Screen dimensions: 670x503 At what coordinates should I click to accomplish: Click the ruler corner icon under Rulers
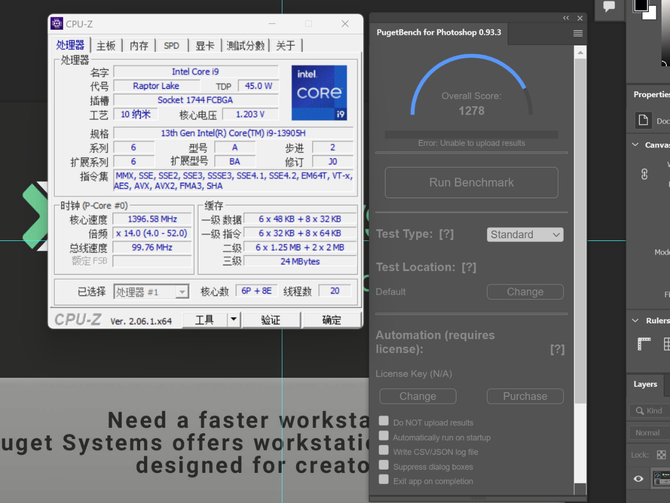click(x=644, y=344)
